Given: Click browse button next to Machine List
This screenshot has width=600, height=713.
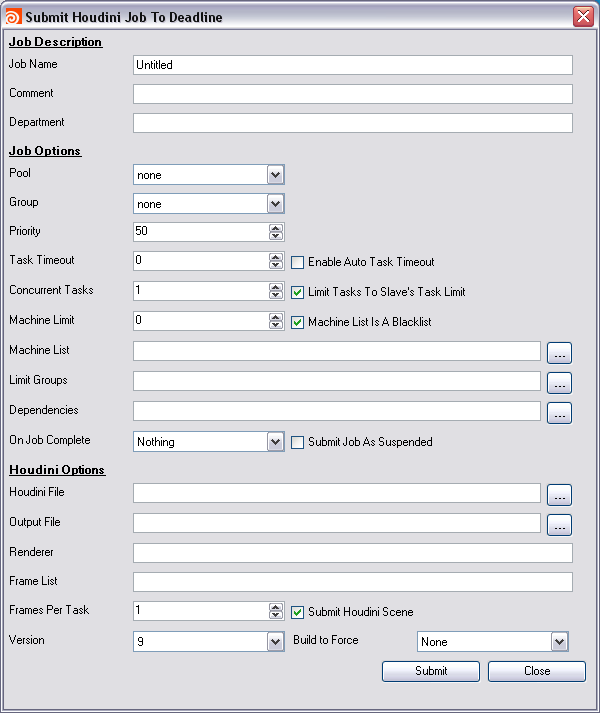Looking at the screenshot, I should coord(559,352).
